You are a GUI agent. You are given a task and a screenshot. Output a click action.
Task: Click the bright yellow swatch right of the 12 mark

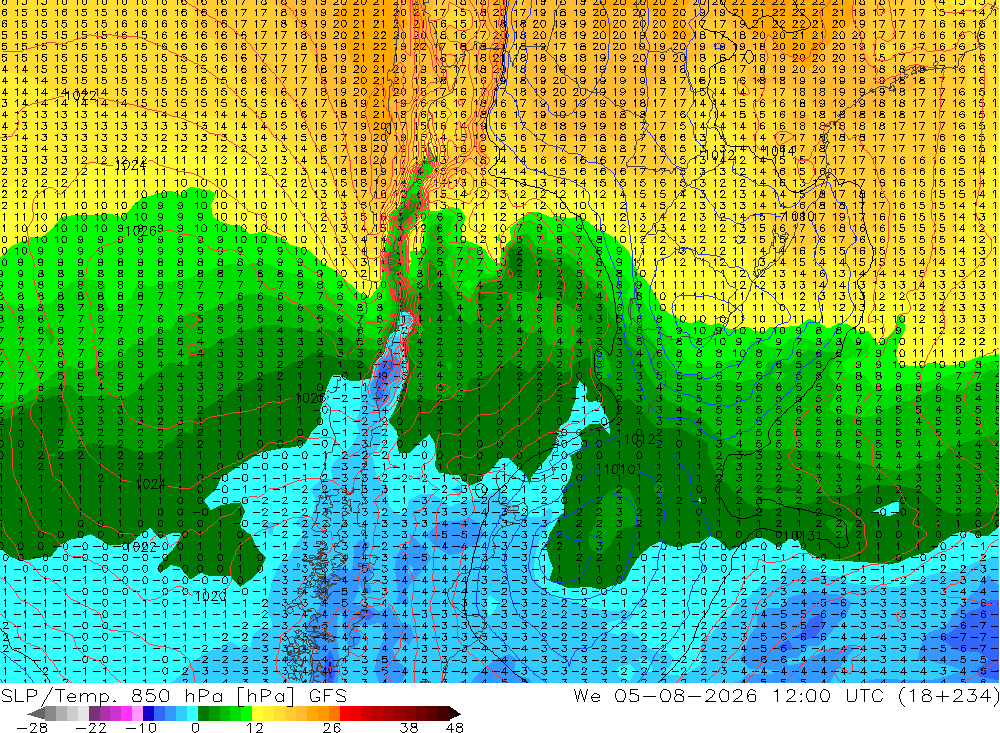[x=258, y=714]
